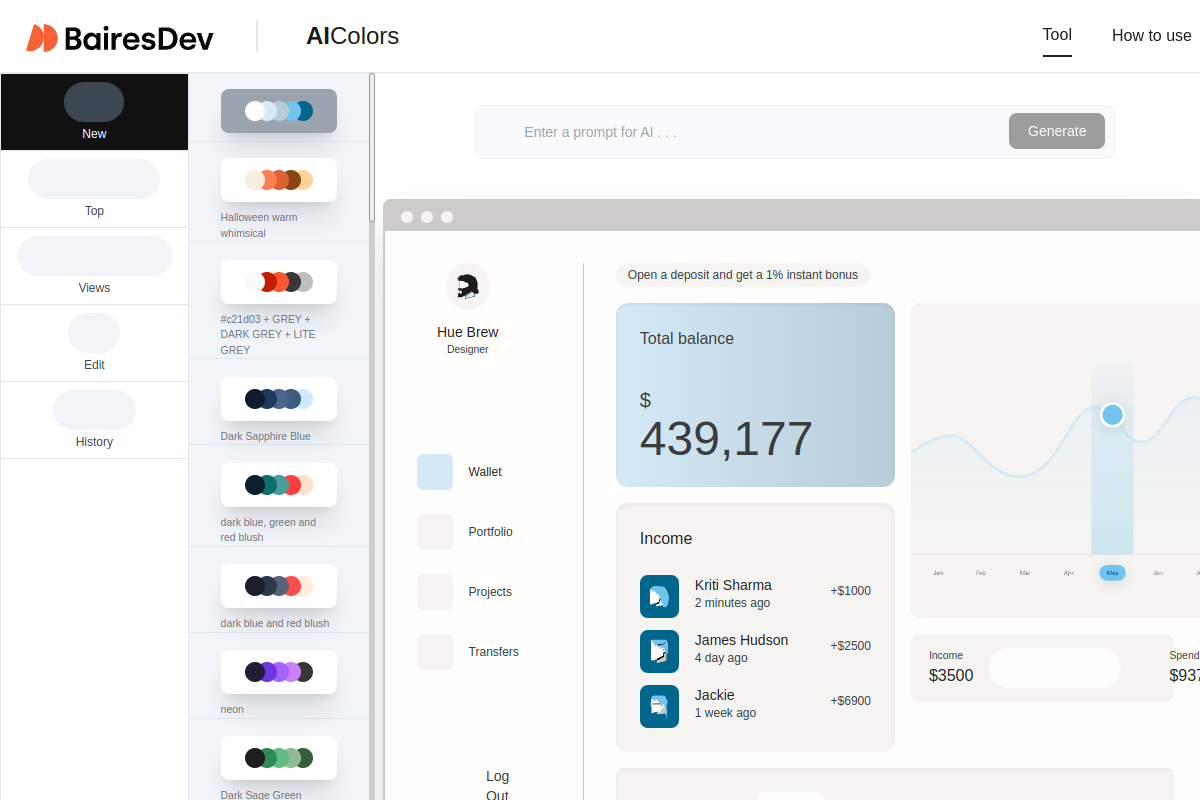Open the How to use tab
Image resolution: width=1200 pixels, height=800 pixels.
pyautogui.click(x=1152, y=36)
